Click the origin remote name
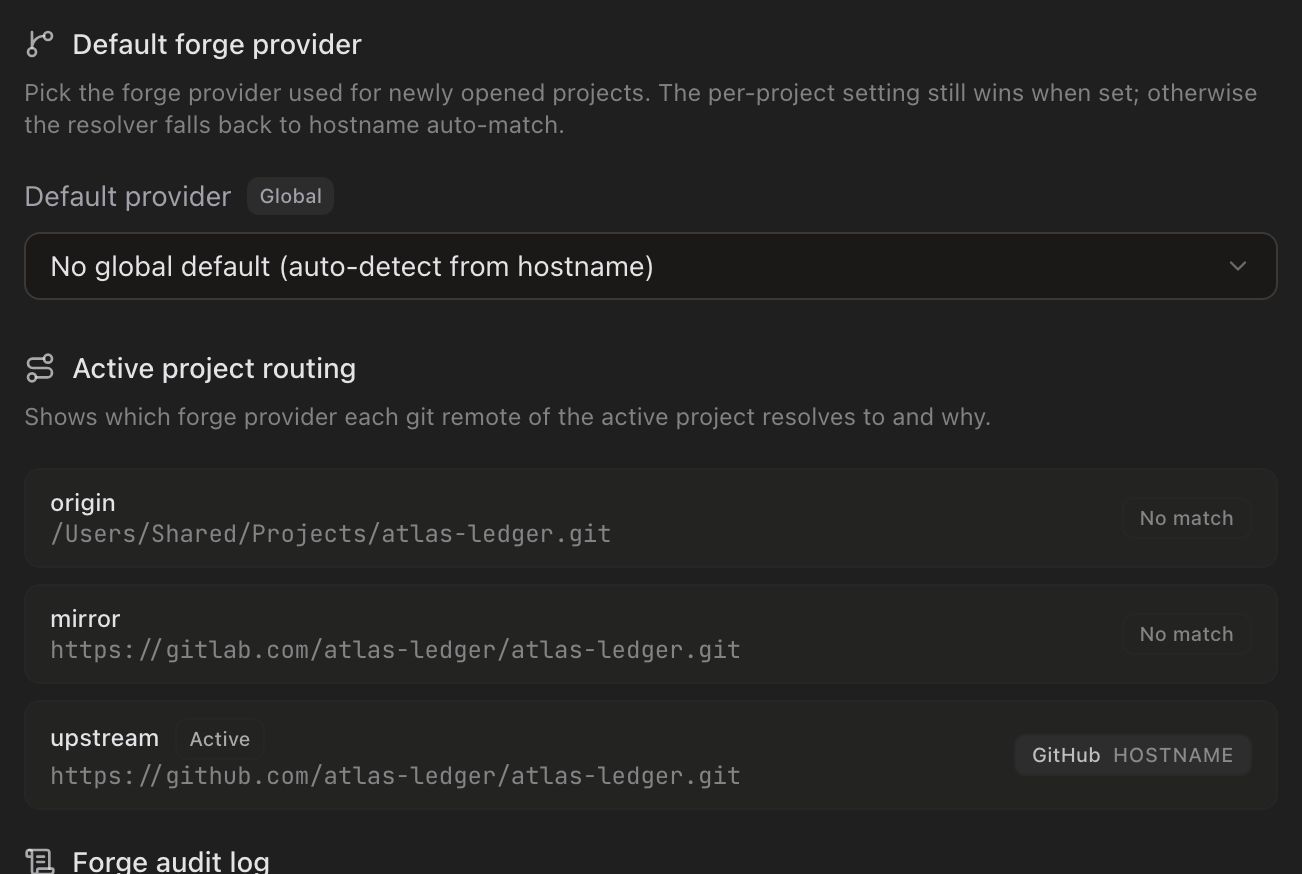 click(83, 502)
